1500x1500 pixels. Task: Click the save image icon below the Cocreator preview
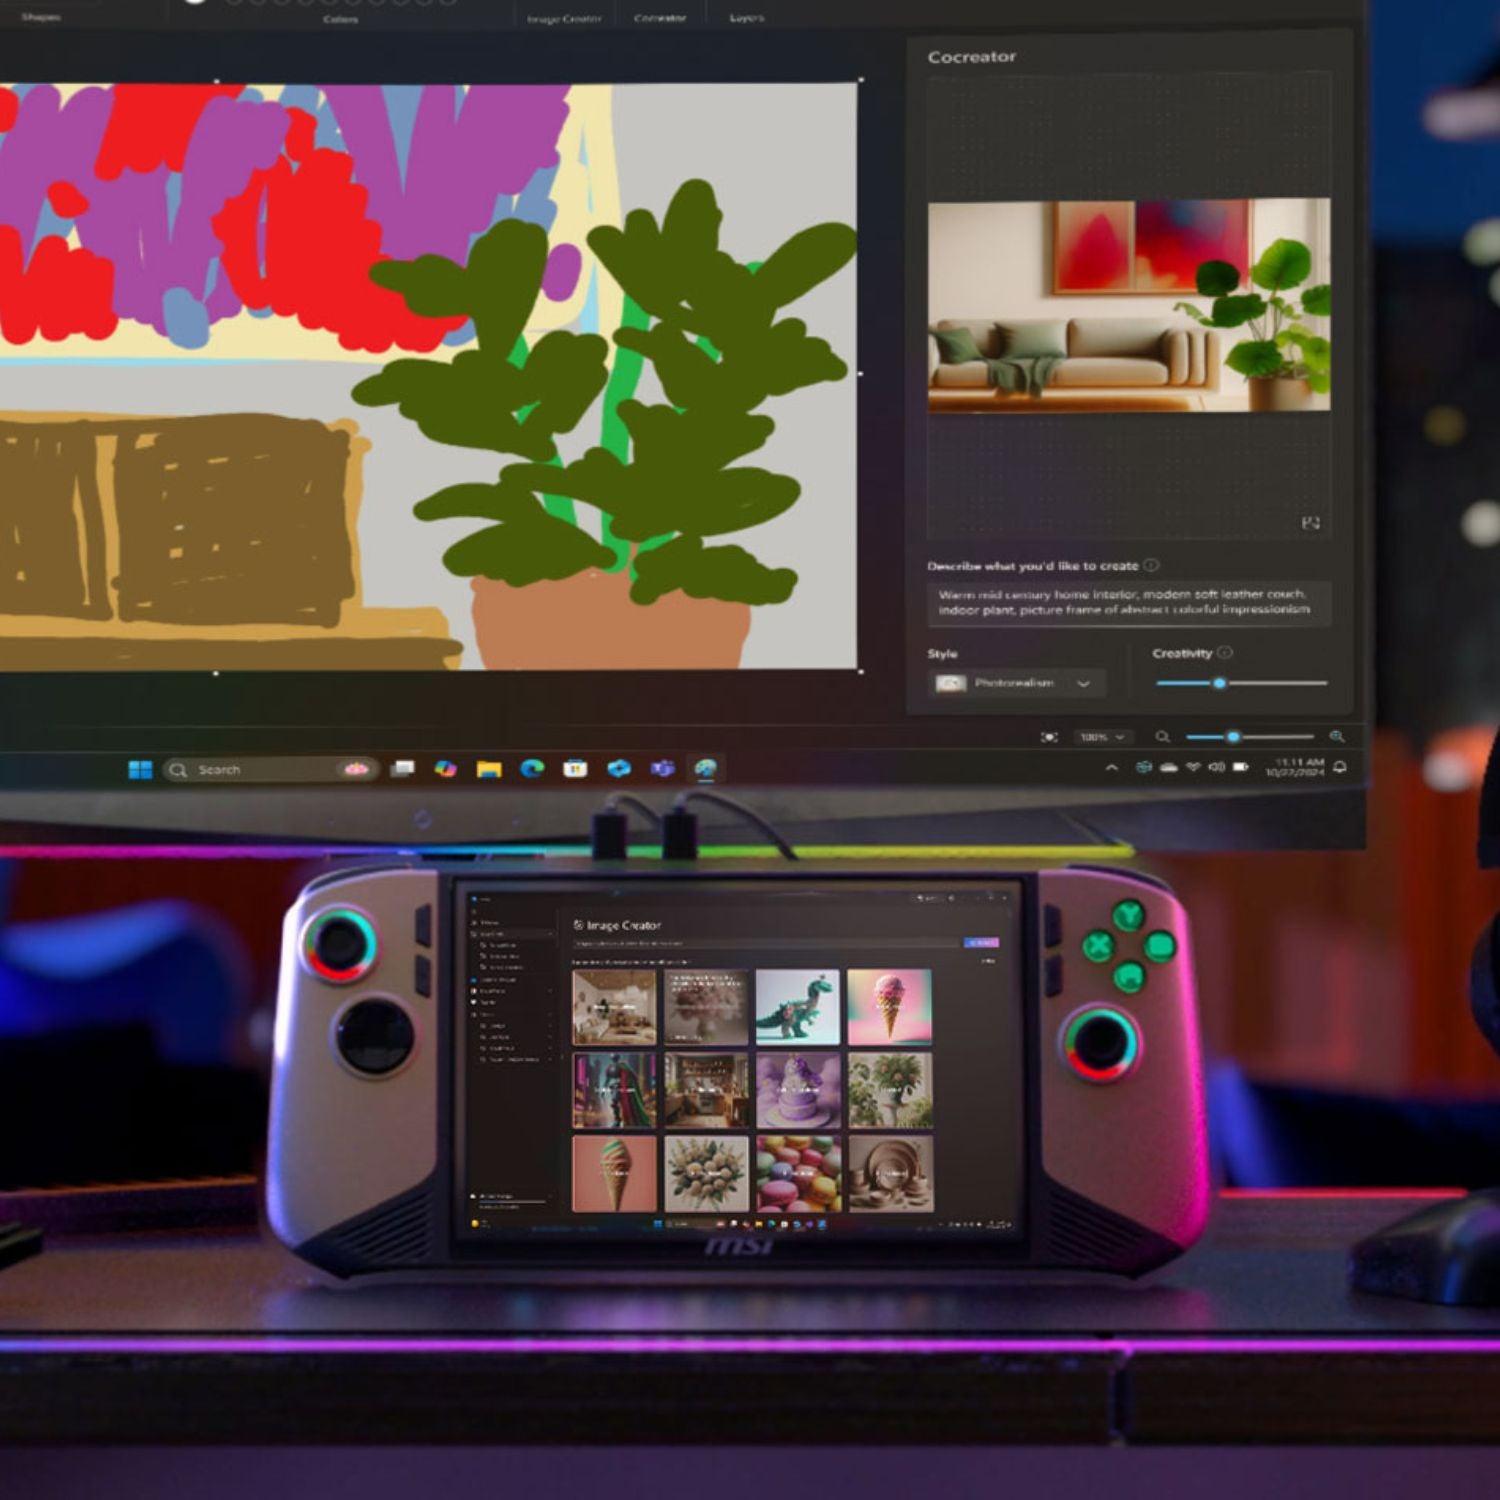click(x=1310, y=523)
